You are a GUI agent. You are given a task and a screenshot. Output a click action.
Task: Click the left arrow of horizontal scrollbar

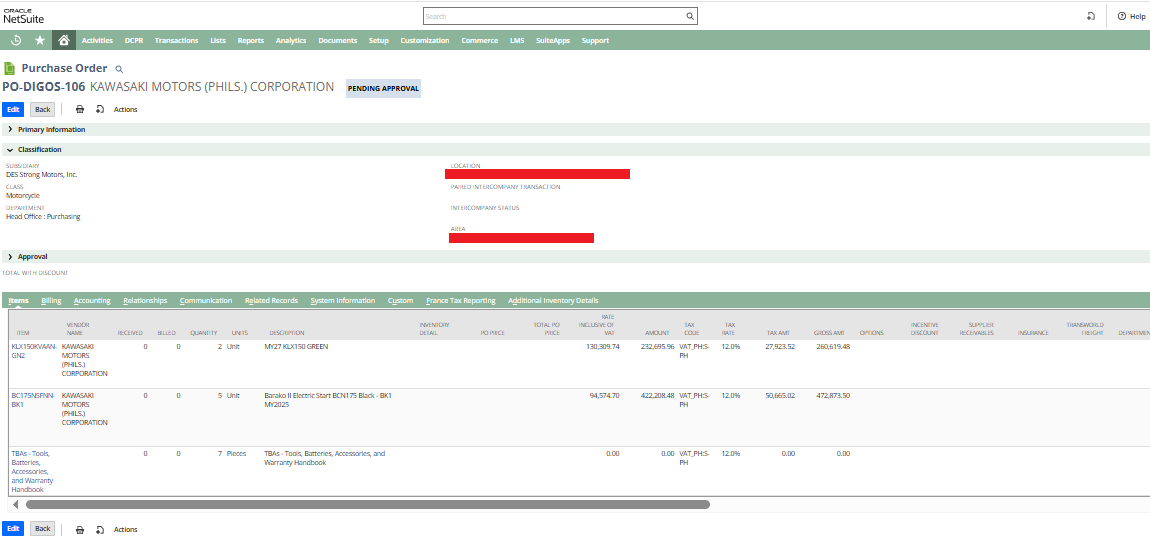click(x=16, y=505)
